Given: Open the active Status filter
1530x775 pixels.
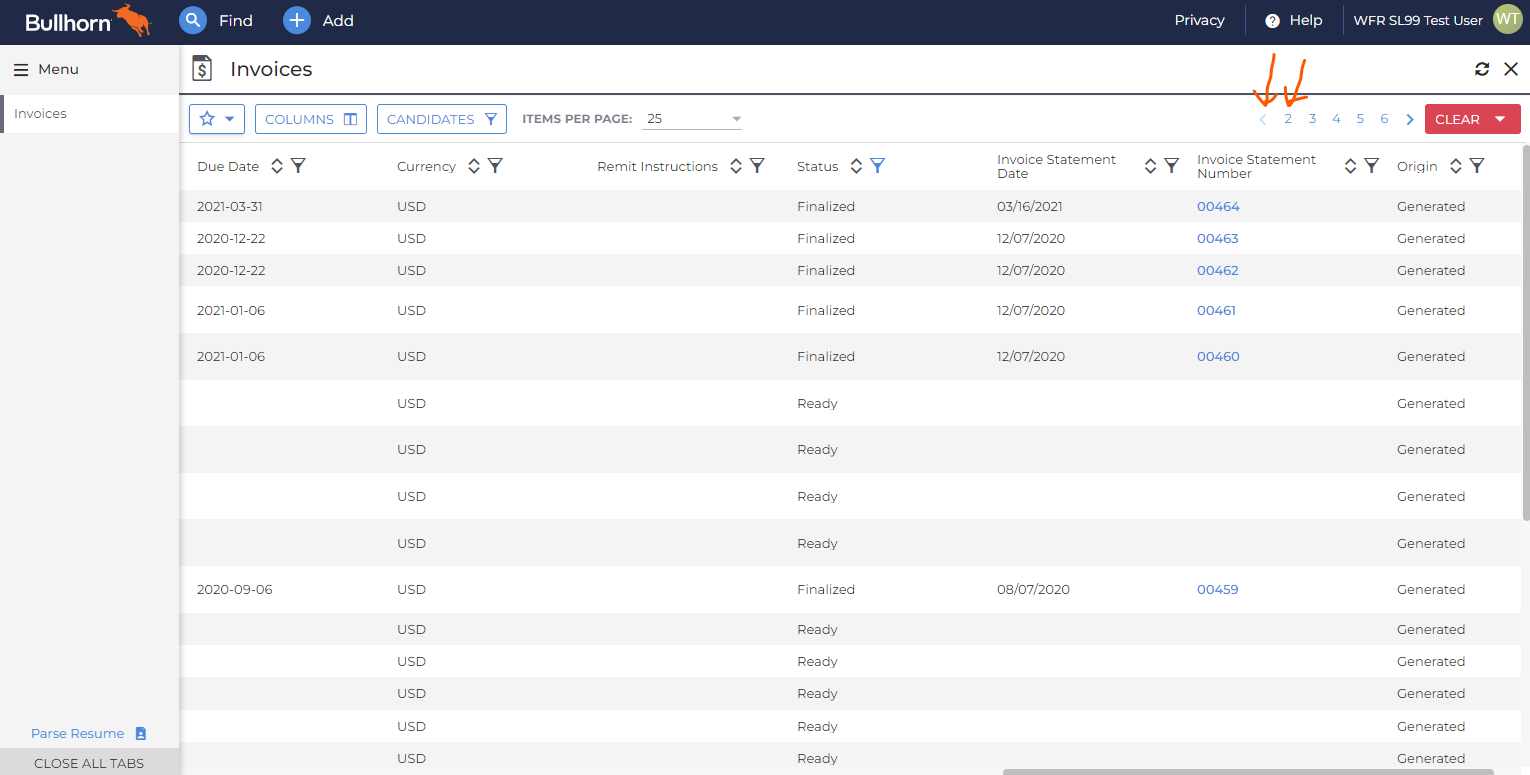Looking at the screenshot, I should point(877,166).
